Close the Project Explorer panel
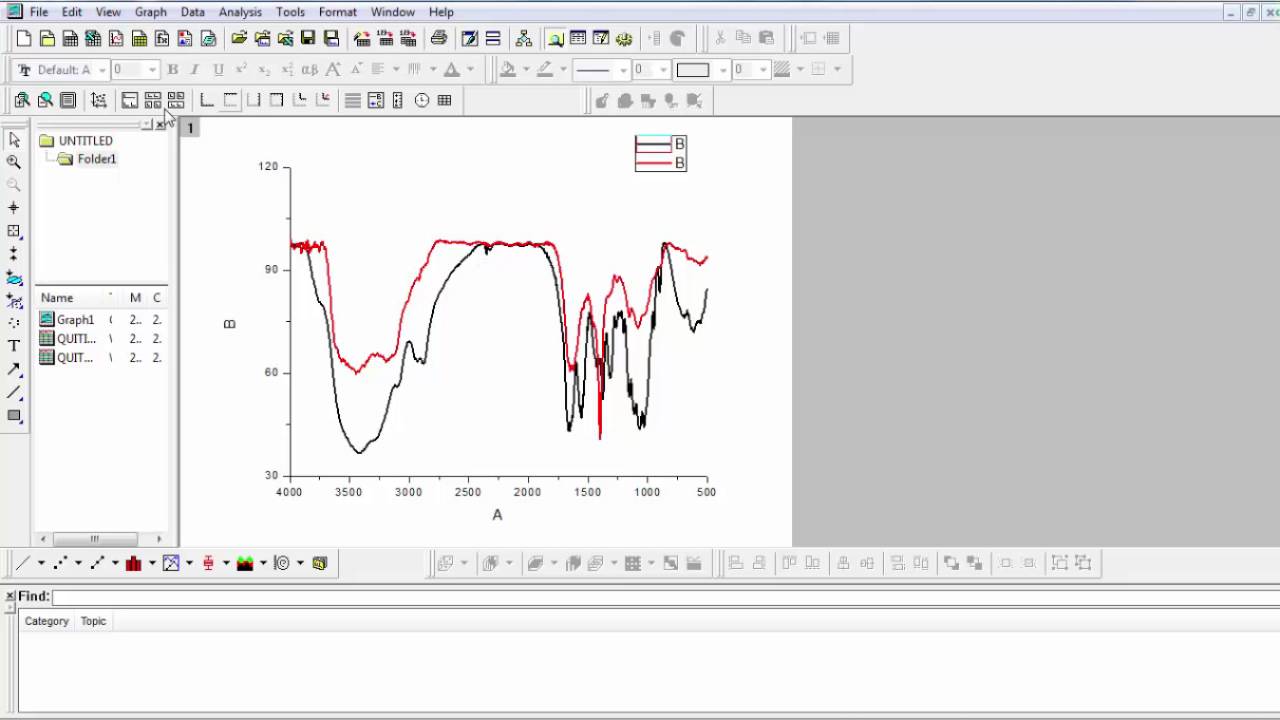This screenshot has width=1280, height=720. [160, 124]
